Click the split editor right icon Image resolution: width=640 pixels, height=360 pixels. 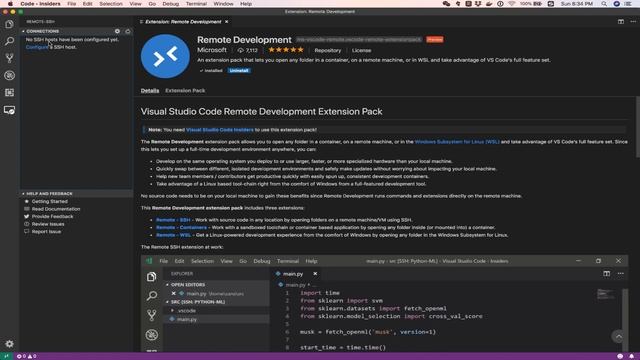point(621,22)
